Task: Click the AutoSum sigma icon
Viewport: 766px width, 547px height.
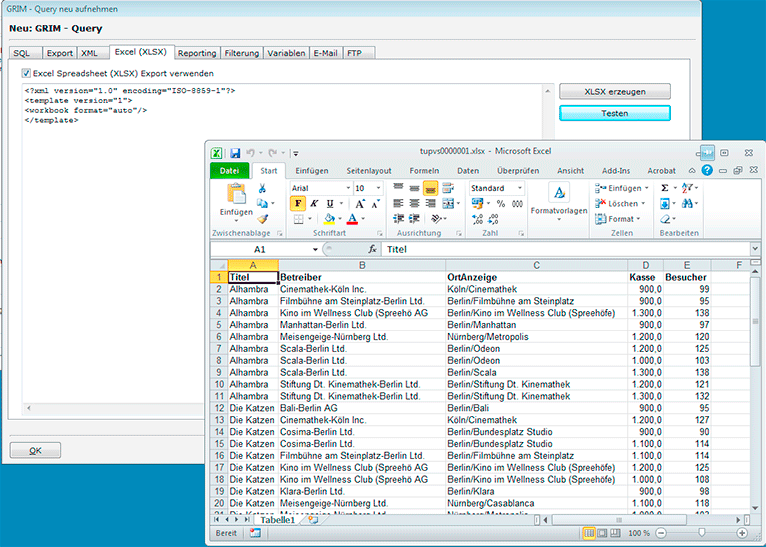Action: (665, 188)
